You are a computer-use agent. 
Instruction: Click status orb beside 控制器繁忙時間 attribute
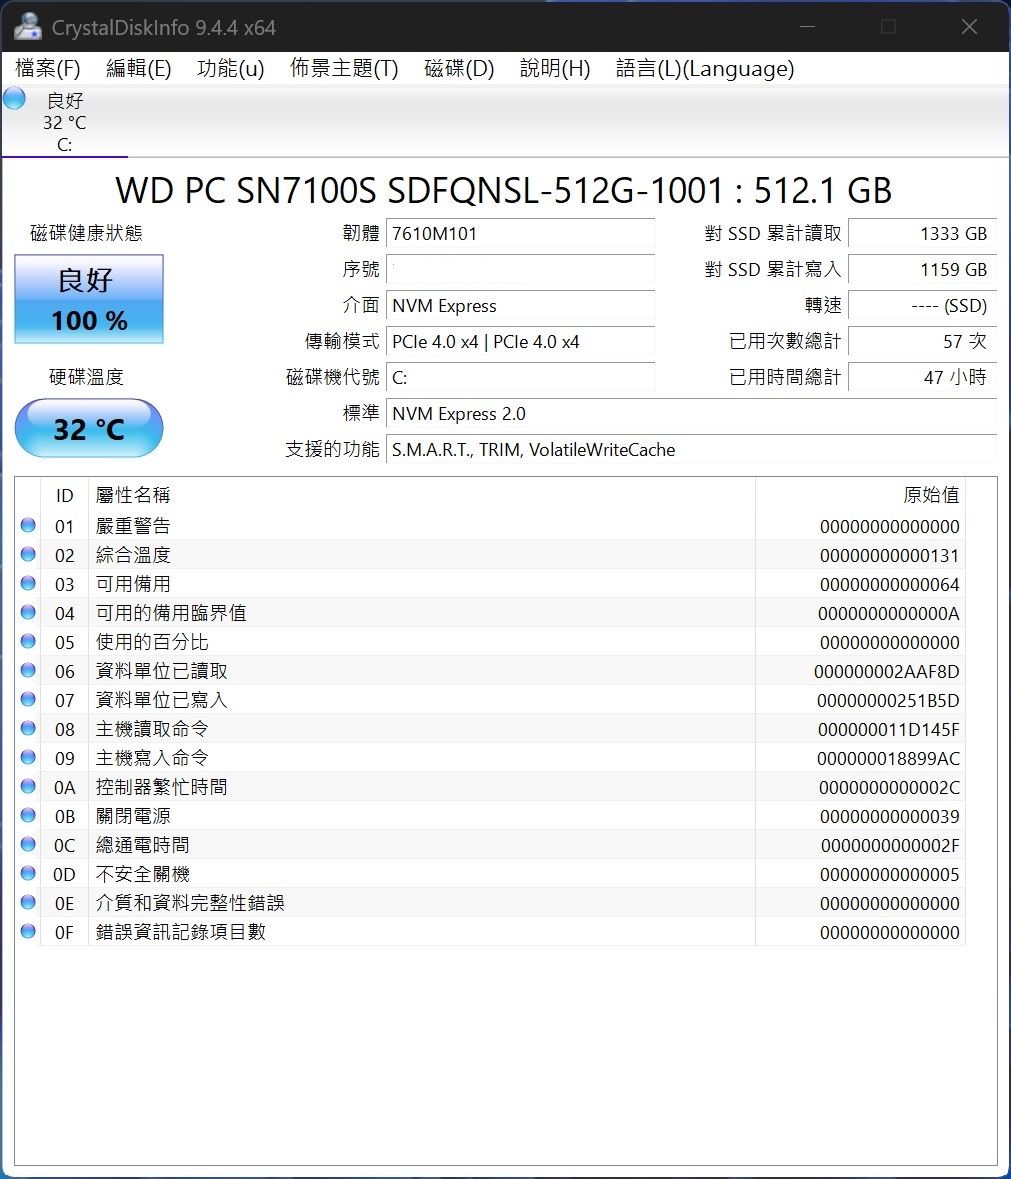[x=28, y=787]
